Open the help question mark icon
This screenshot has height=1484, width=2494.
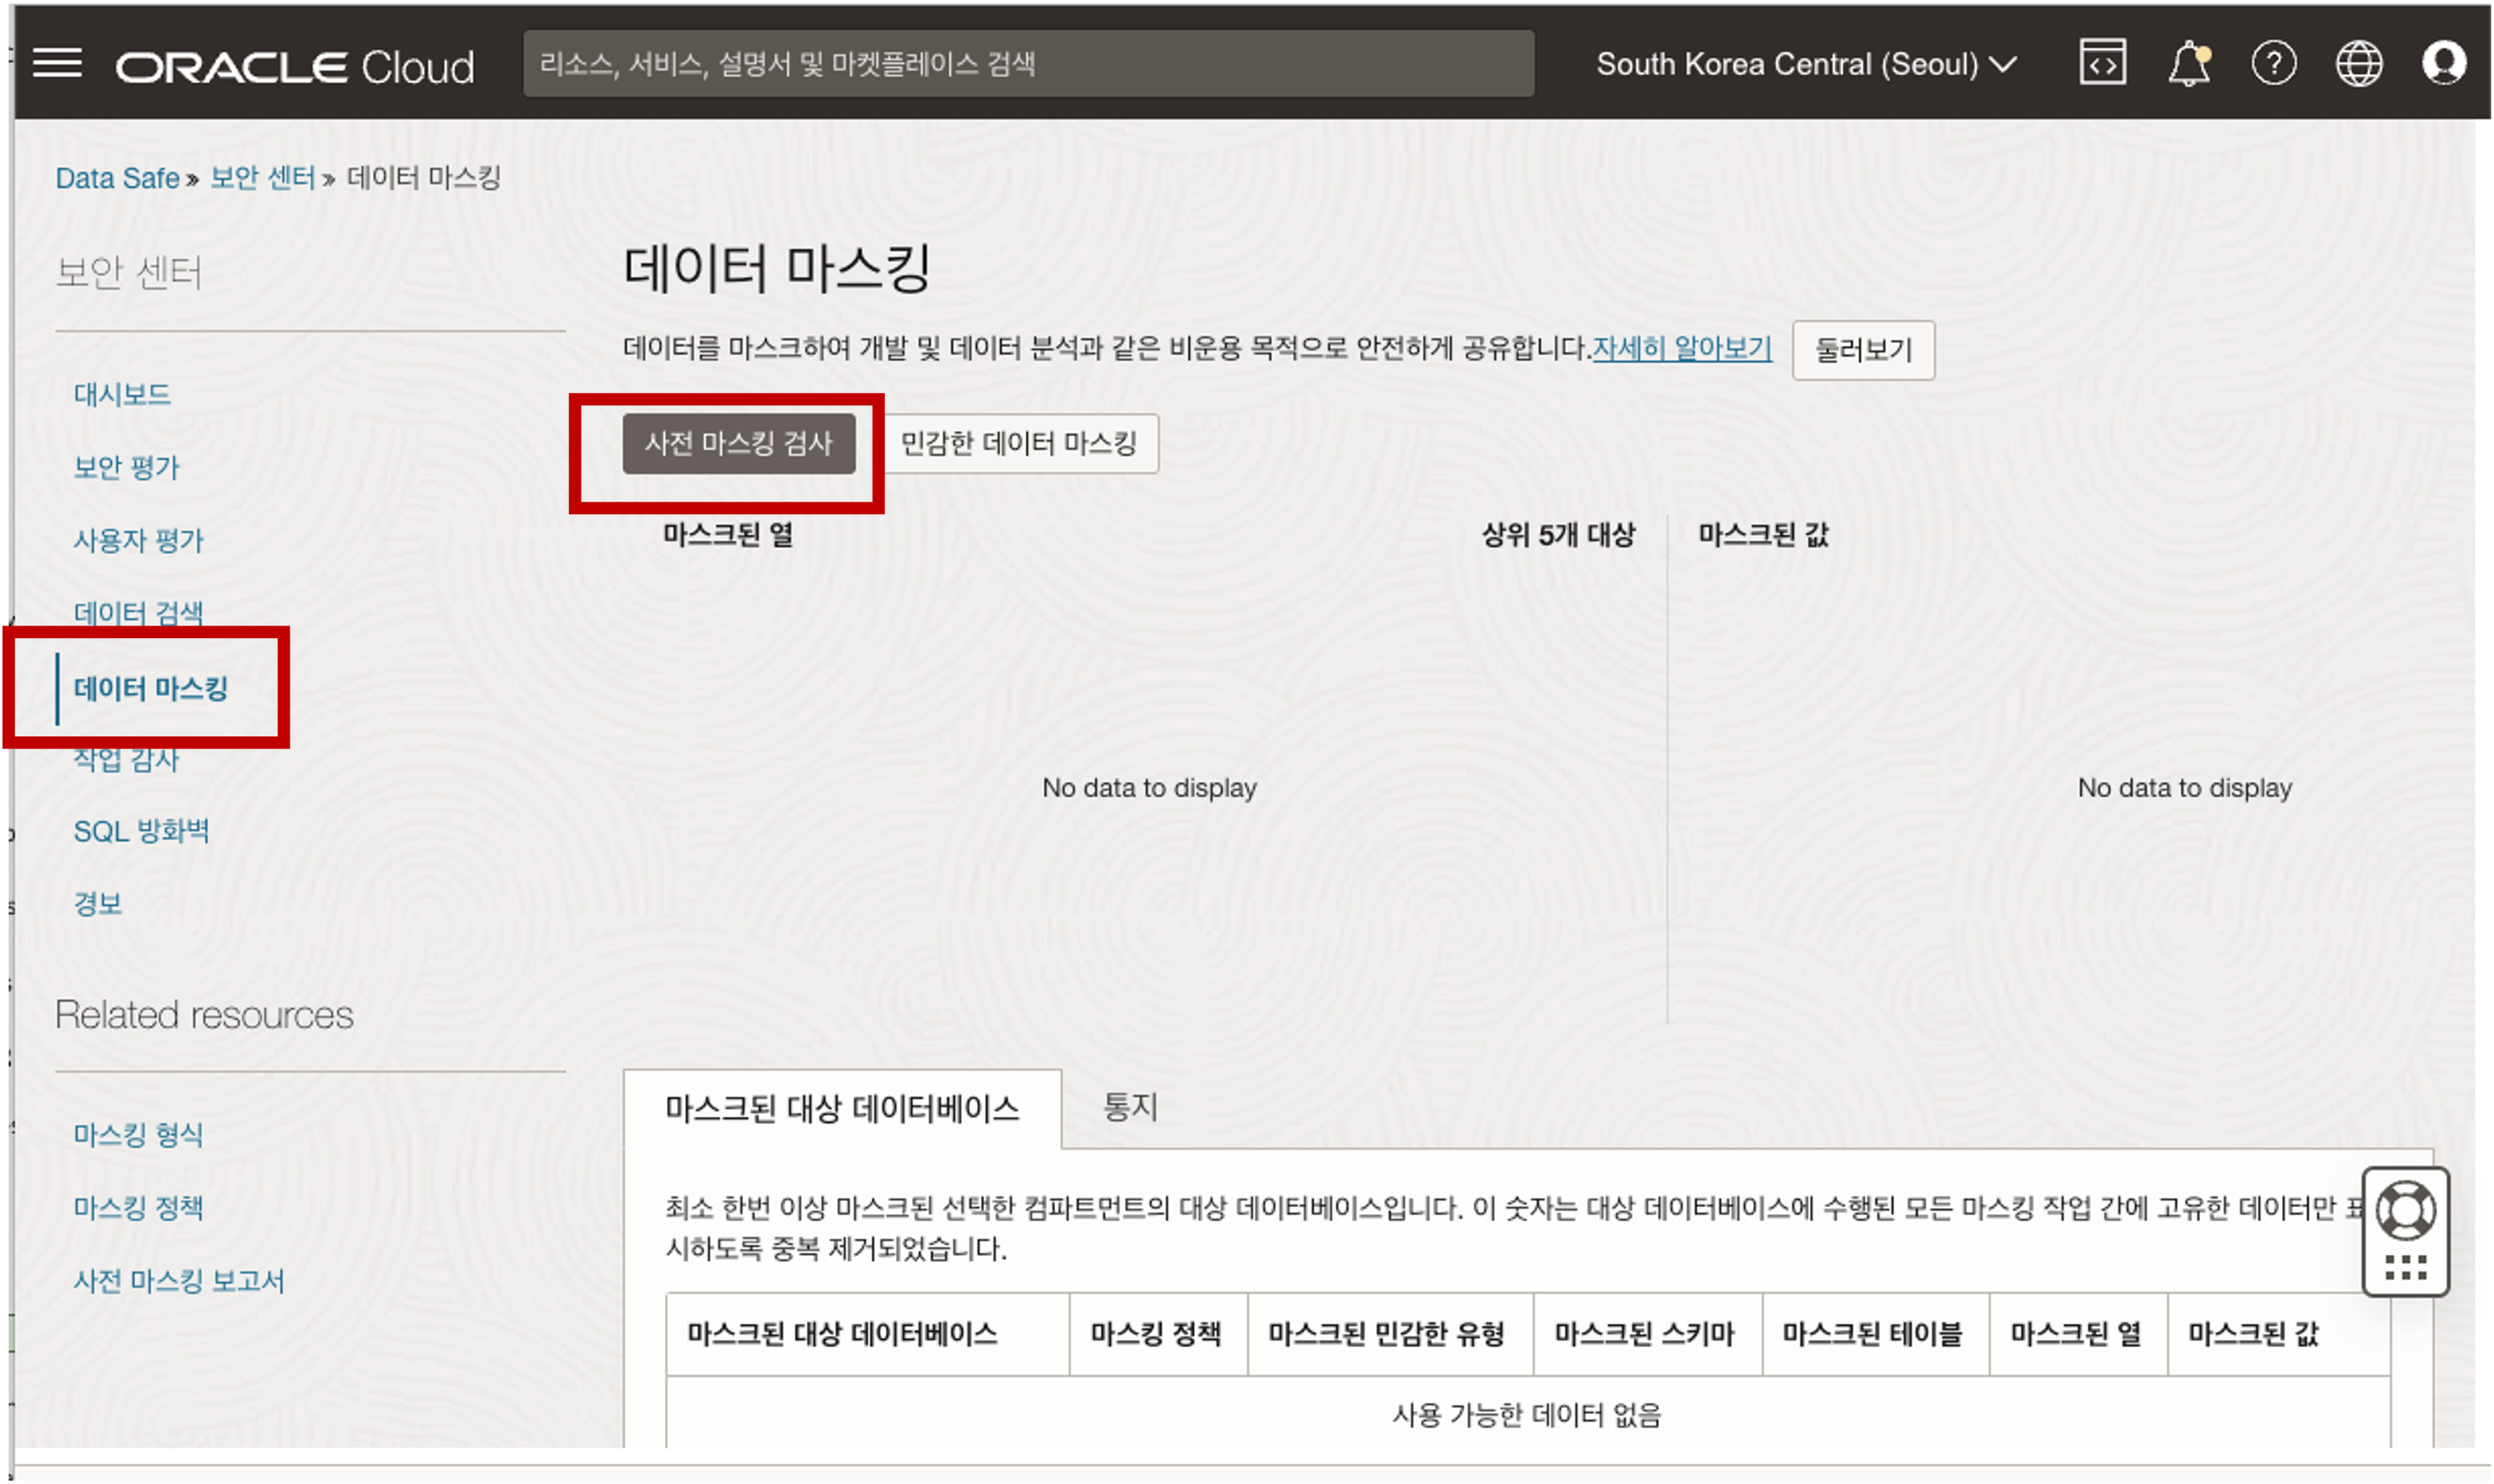pos(2273,64)
